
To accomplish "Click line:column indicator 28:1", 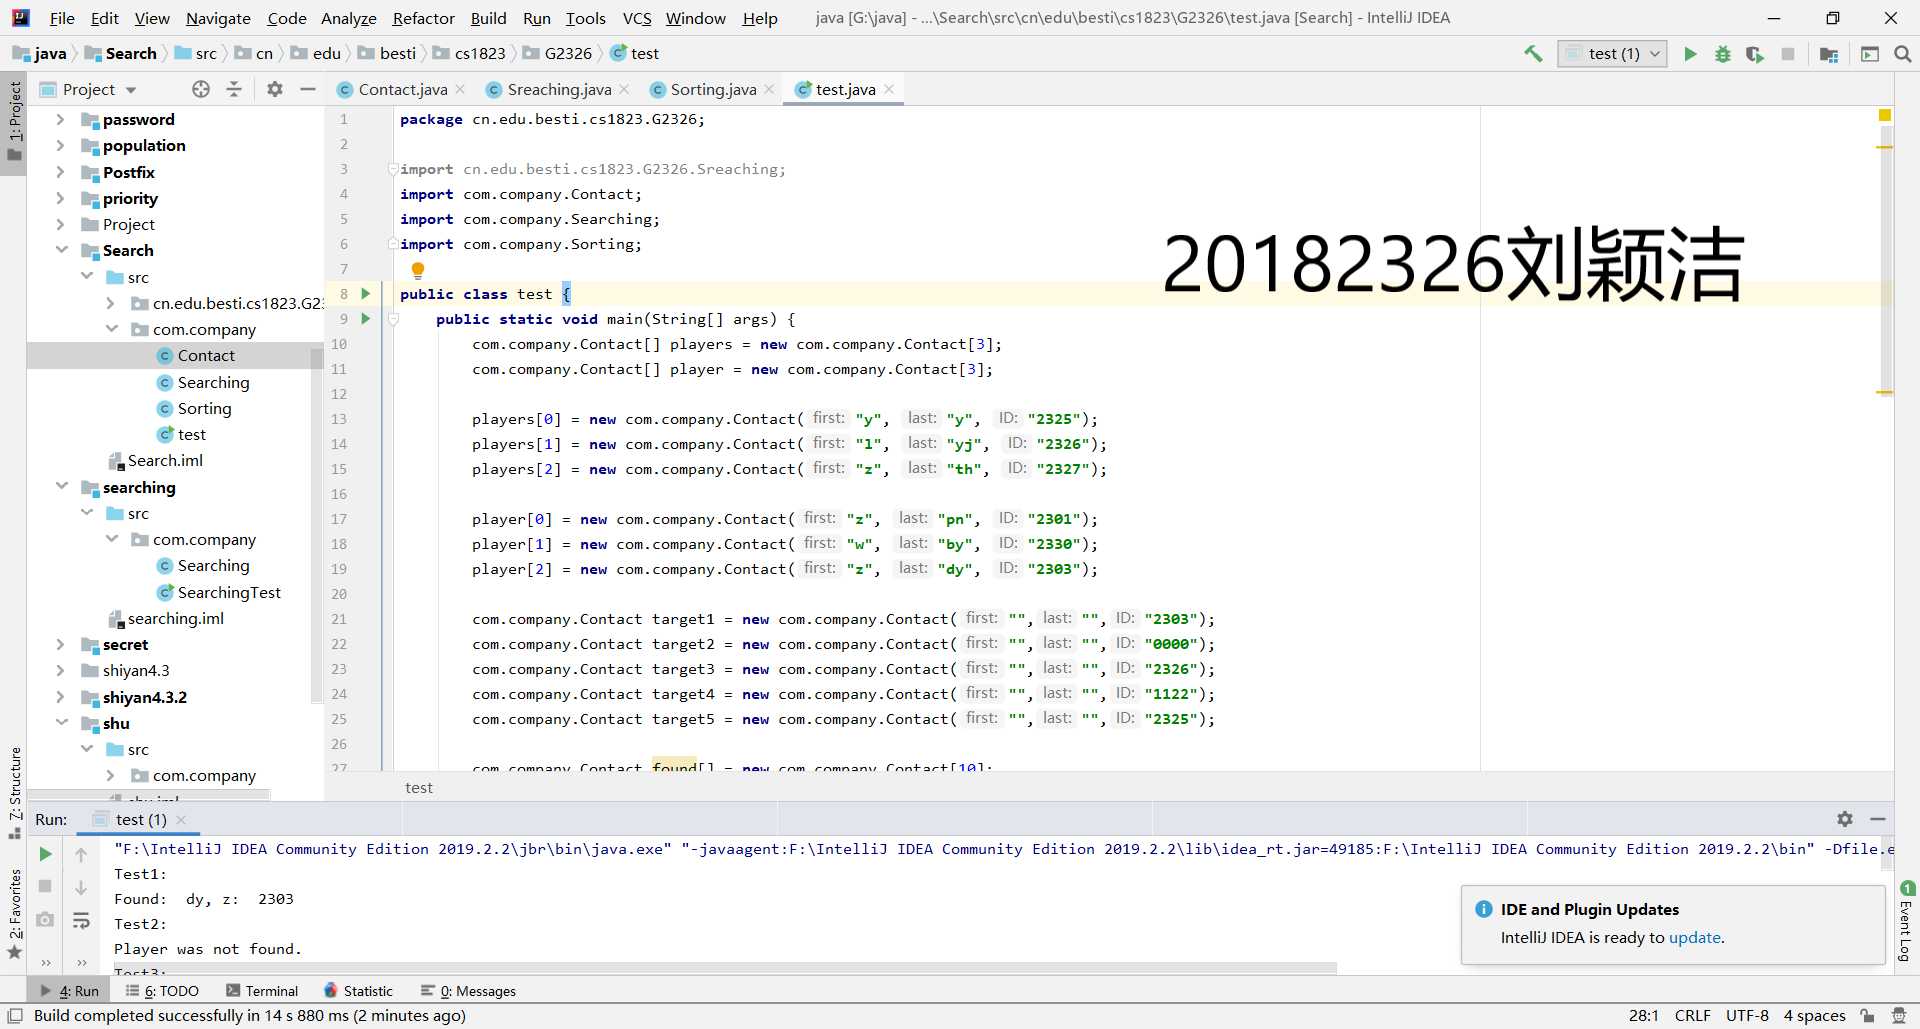I will [1643, 1015].
